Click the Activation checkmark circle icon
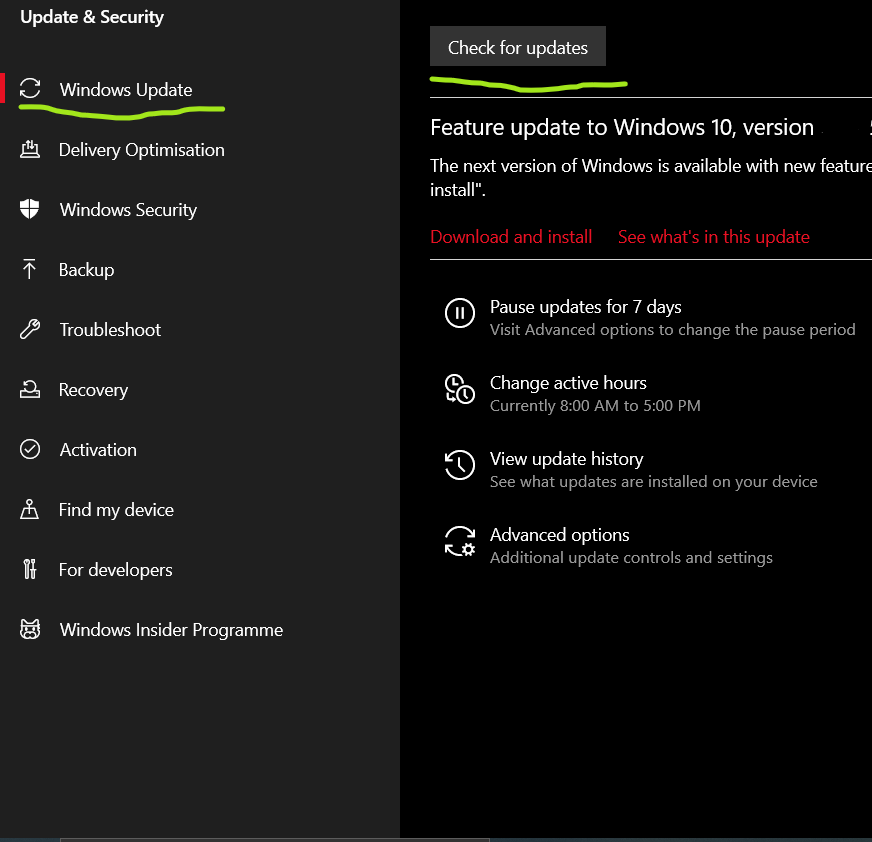 pyautogui.click(x=30, y=449)
